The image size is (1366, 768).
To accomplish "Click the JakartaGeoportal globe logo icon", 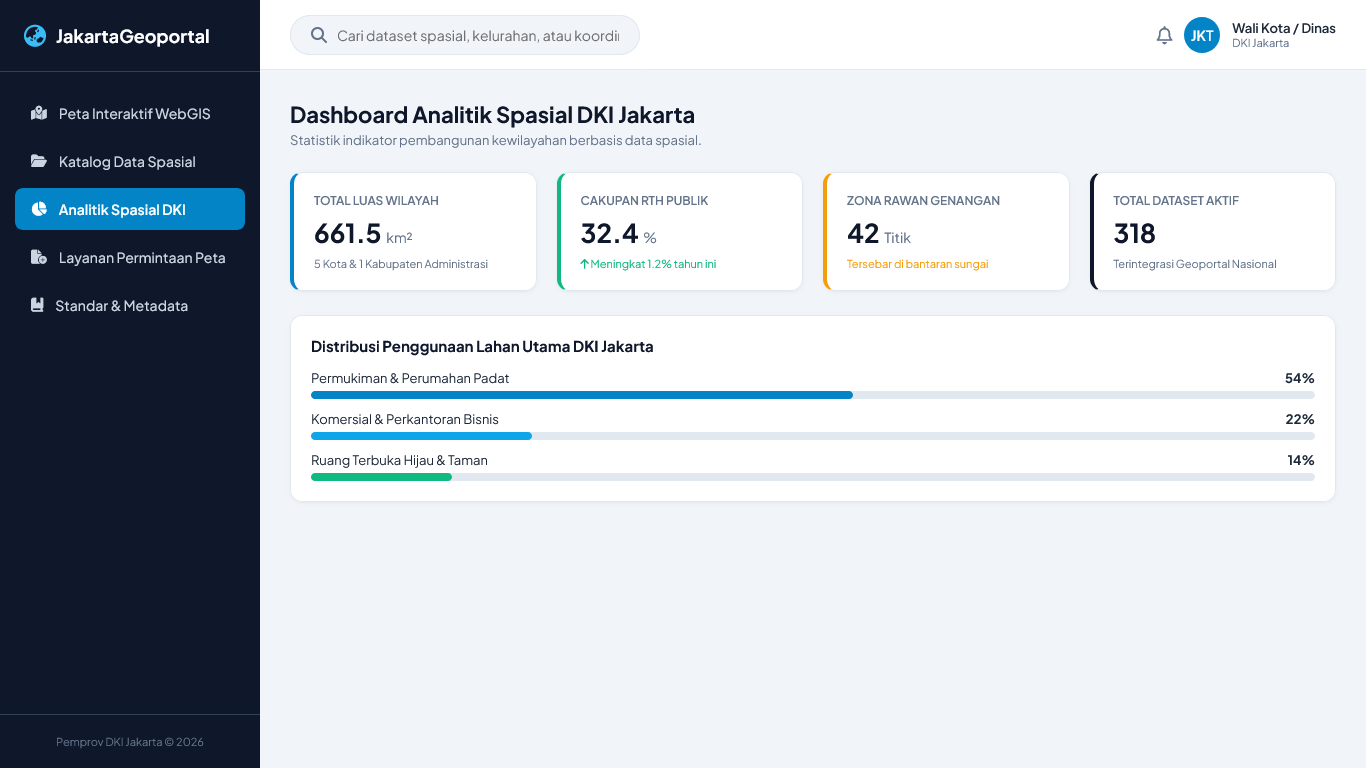I will (x=35, y=36).
